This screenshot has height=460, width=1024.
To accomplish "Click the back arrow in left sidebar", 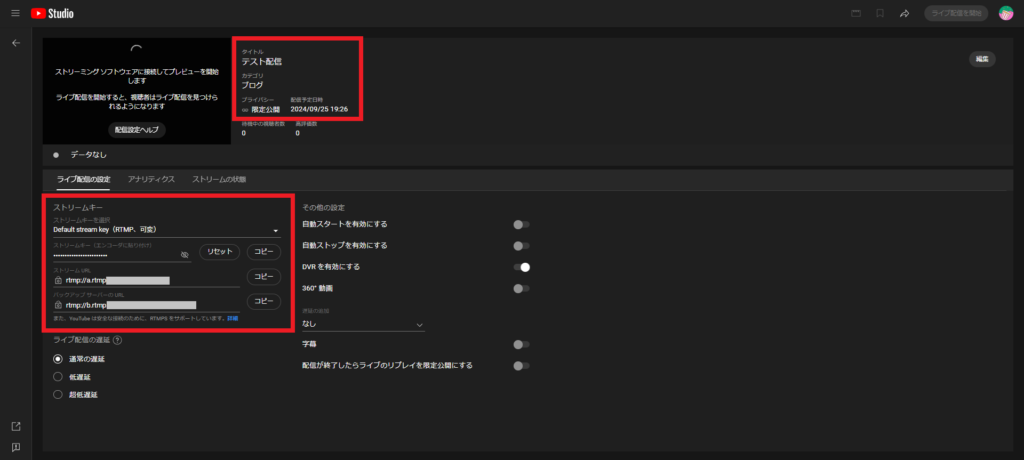I will [15, 44].
